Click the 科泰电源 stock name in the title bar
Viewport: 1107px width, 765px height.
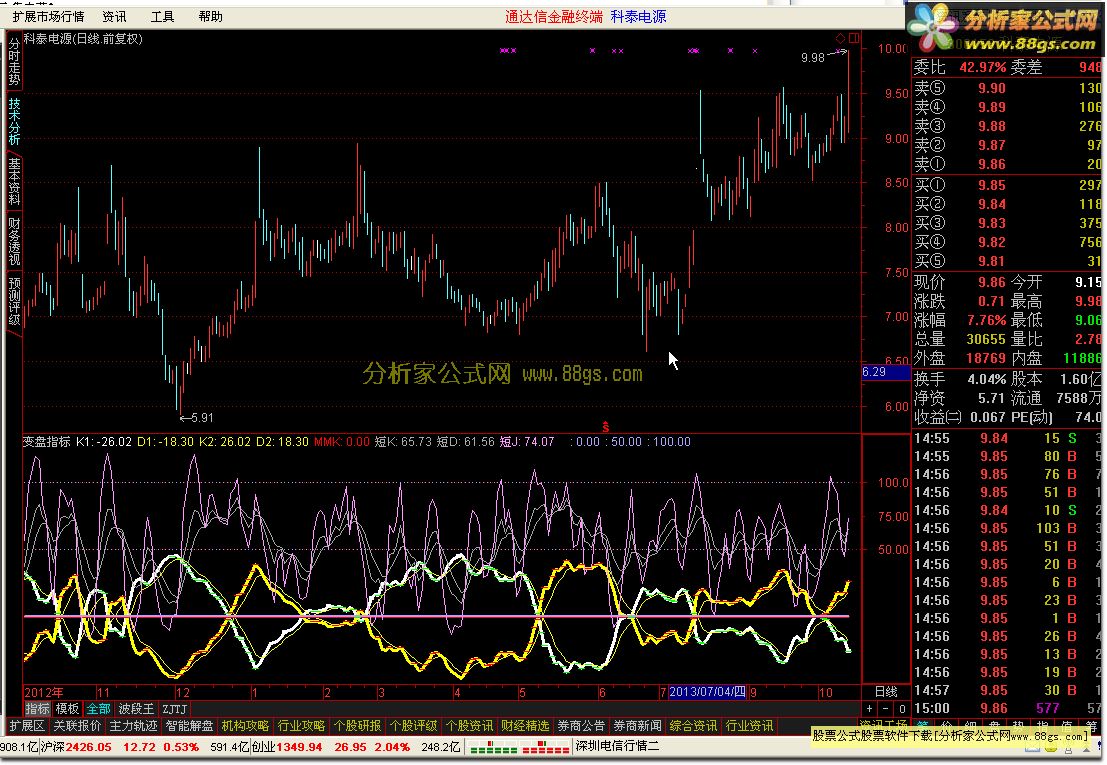pos(638,16)
